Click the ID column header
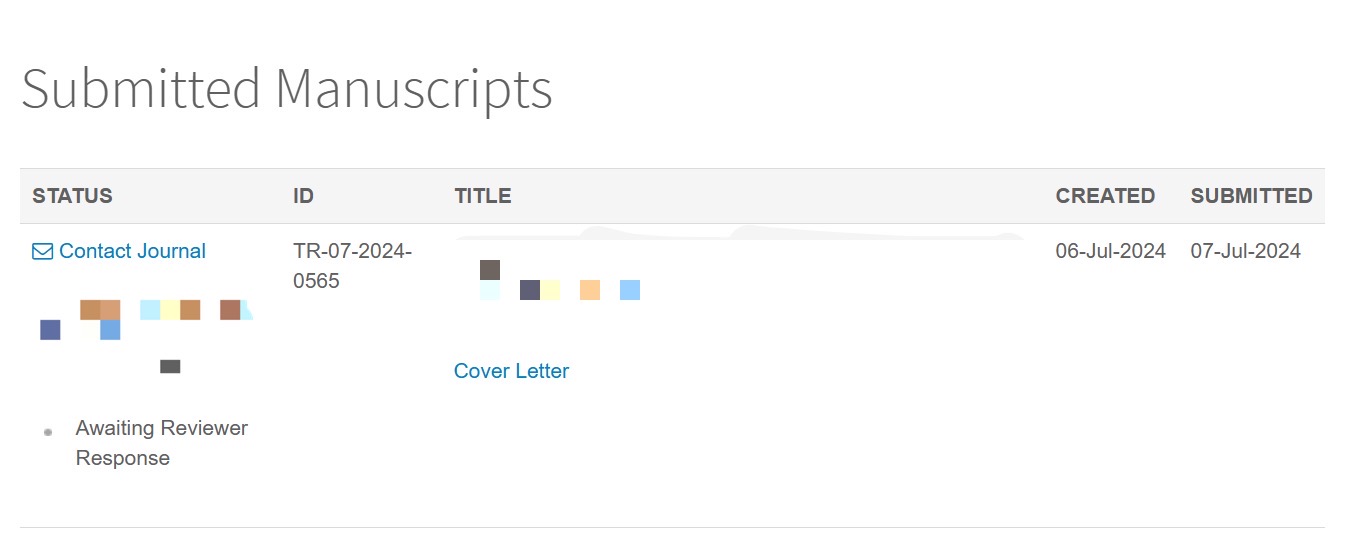 [x=304, y=196]
